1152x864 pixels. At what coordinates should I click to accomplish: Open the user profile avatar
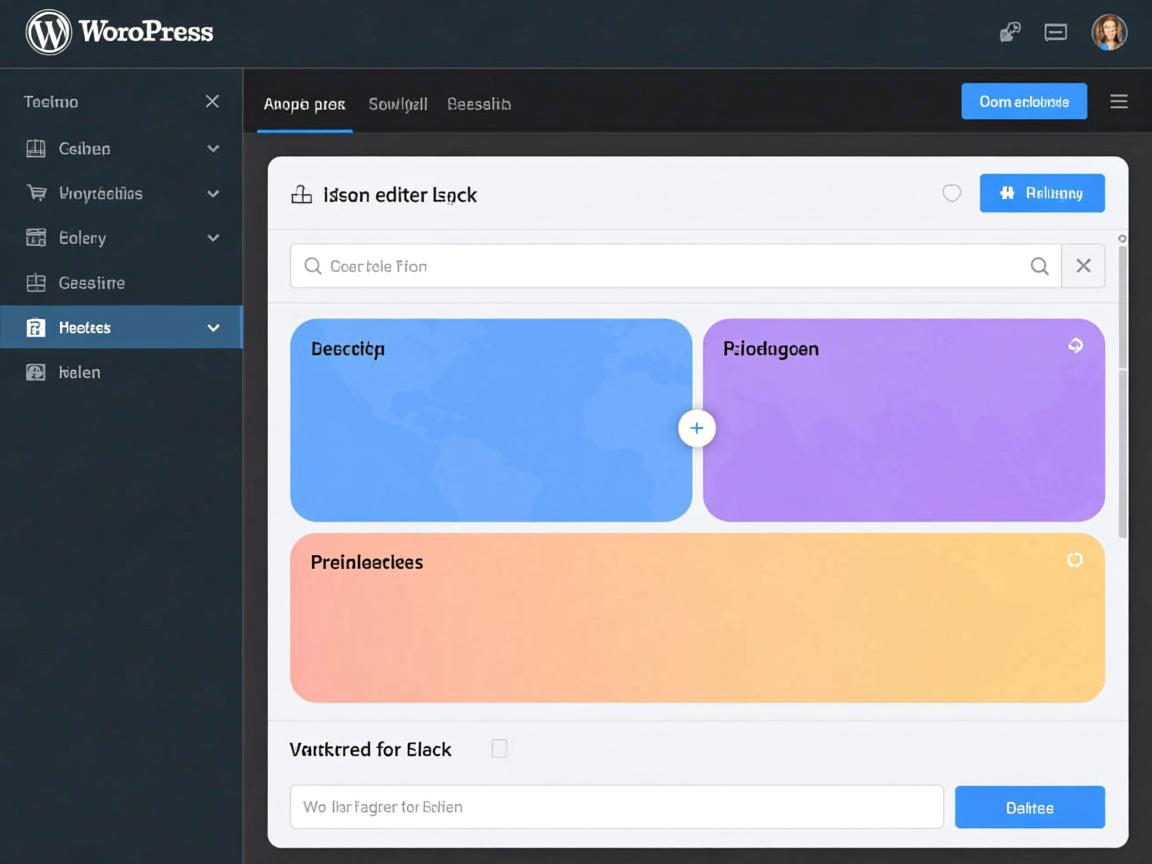click(1108, 32)
